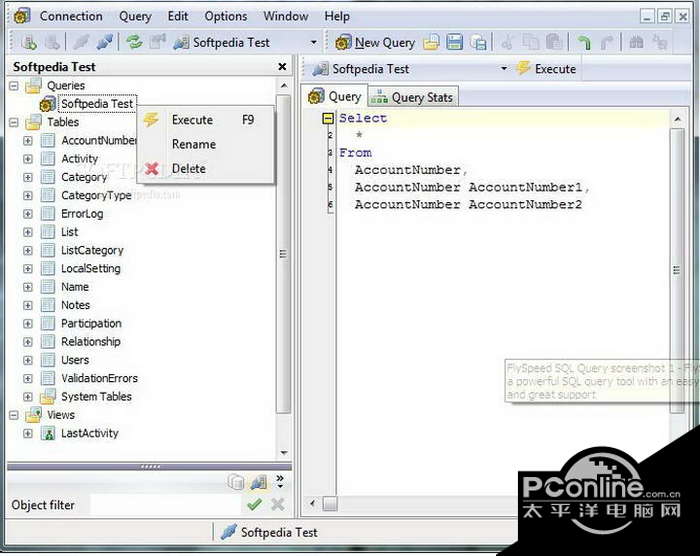This screenshot has width=700, height=556.
Task: Click the tree panel vertical scrollbar
Action: [283, 254]
